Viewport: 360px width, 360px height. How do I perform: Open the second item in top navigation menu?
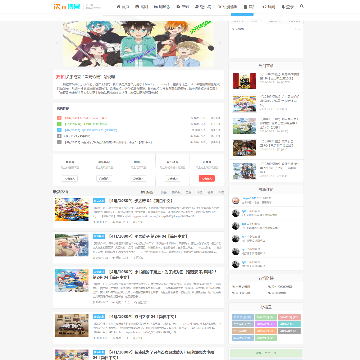pyautogui.click(x=141, y=7)
